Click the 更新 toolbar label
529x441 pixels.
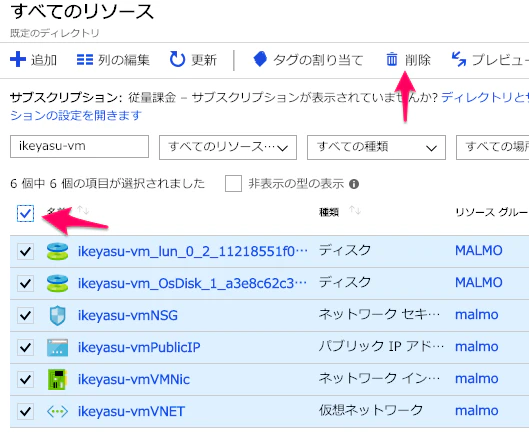point(204,60)
